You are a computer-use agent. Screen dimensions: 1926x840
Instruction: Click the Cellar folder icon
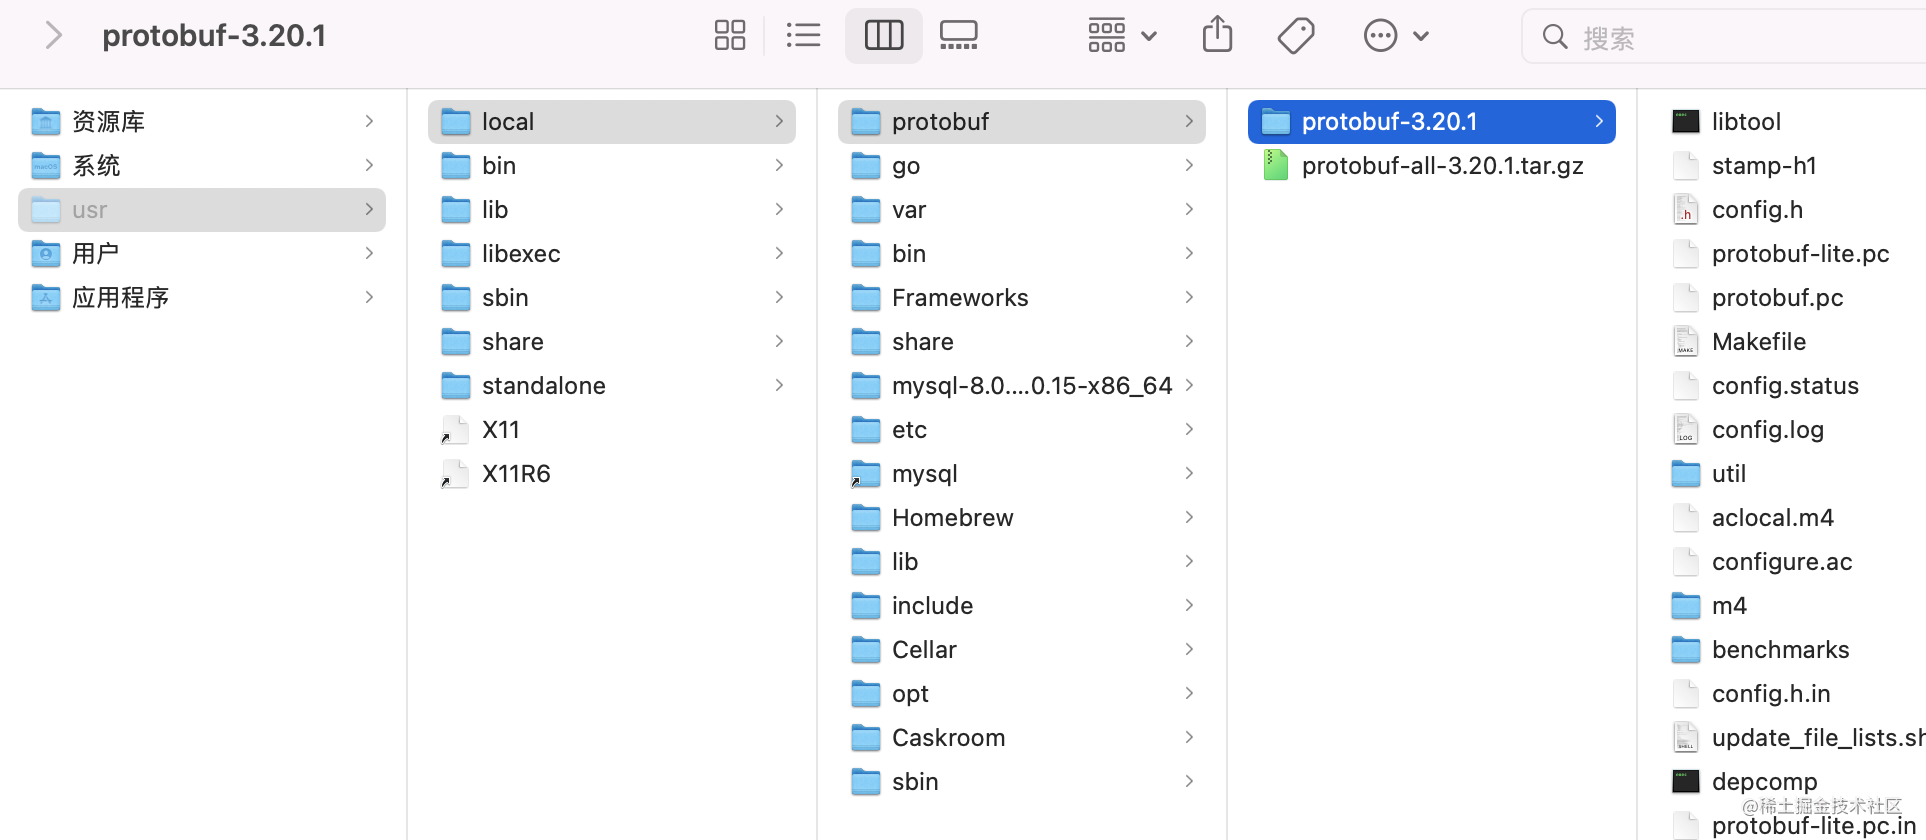866,650
